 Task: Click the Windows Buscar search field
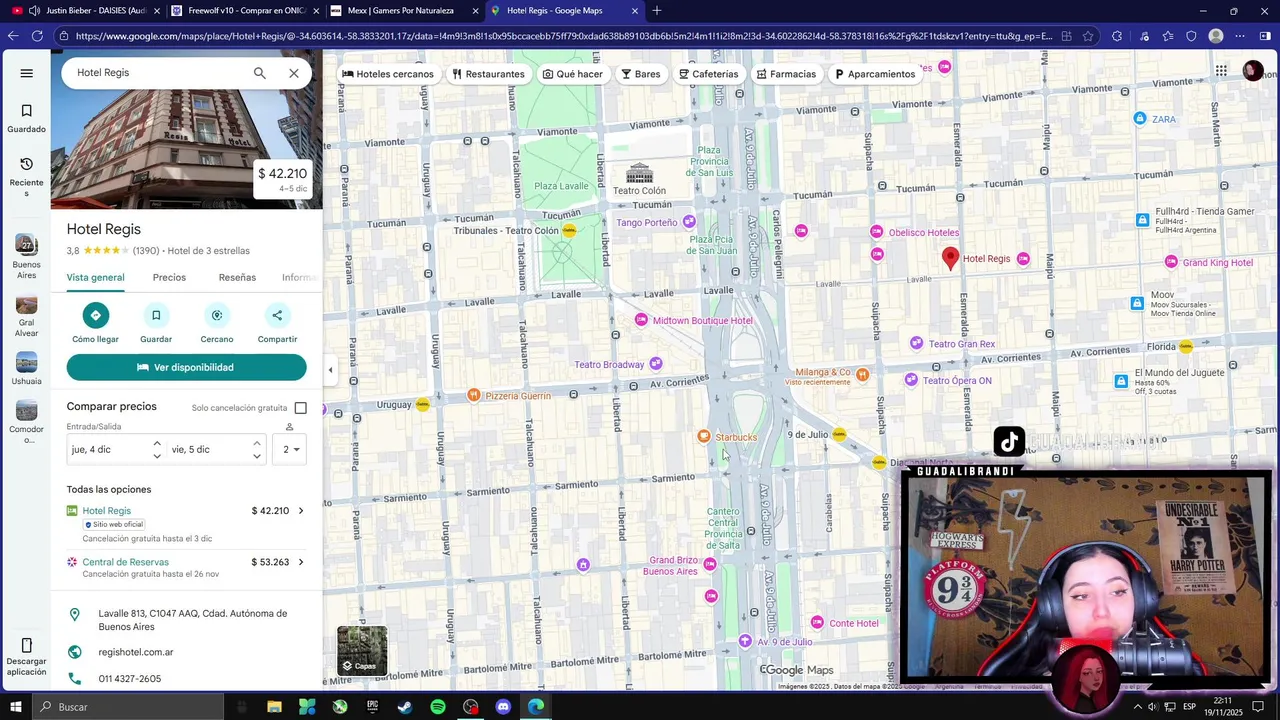(128, 707)
